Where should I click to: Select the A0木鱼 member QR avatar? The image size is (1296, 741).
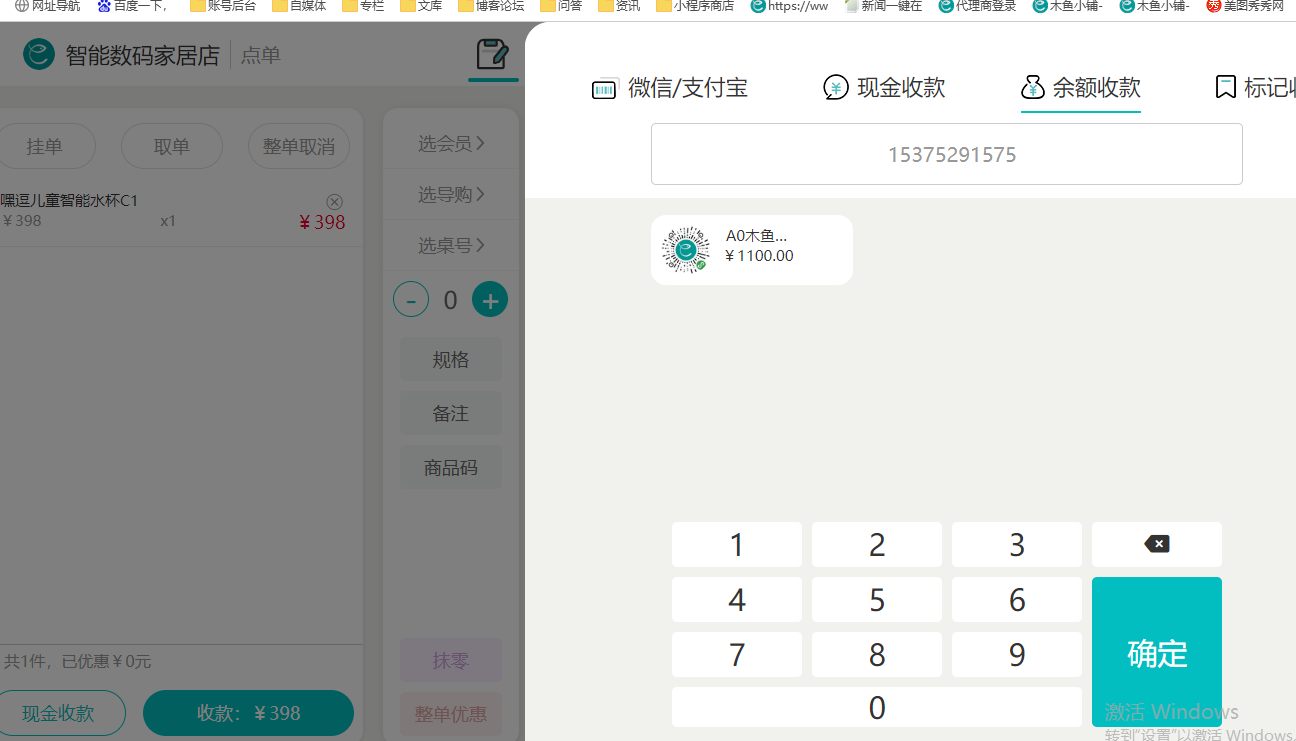click(x=686, y=250)
